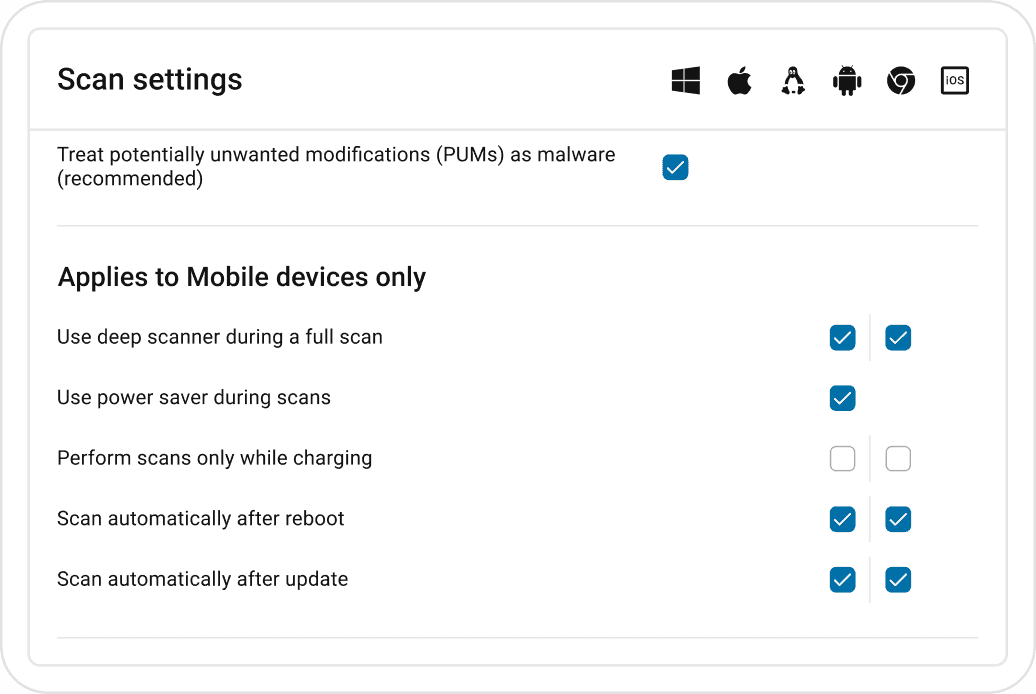Click the Chrome OS platform icon
Screen dimensions: 1036x694
[x=901, y=81]
